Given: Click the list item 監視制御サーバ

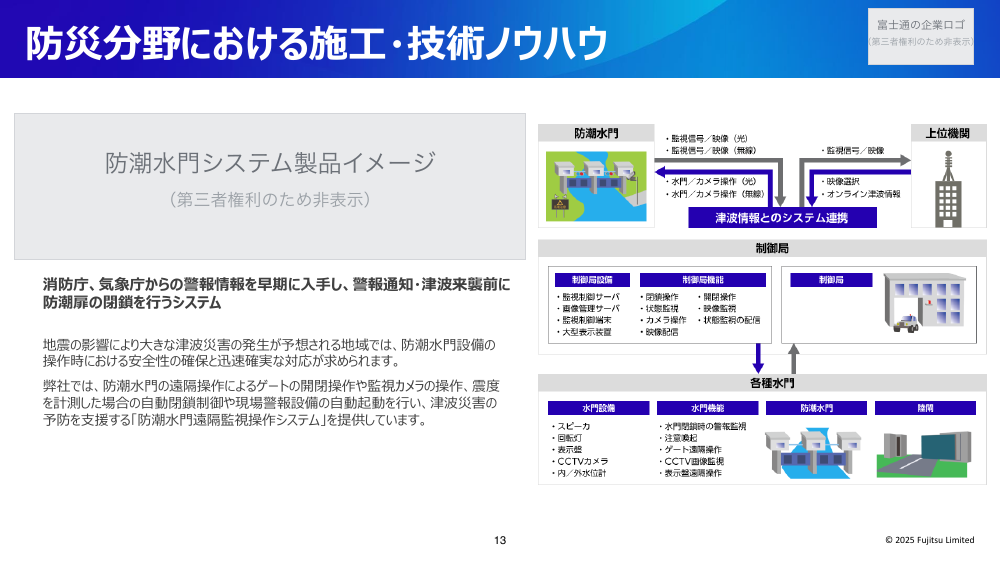Looking at the screenshot, I should point(588,297).
